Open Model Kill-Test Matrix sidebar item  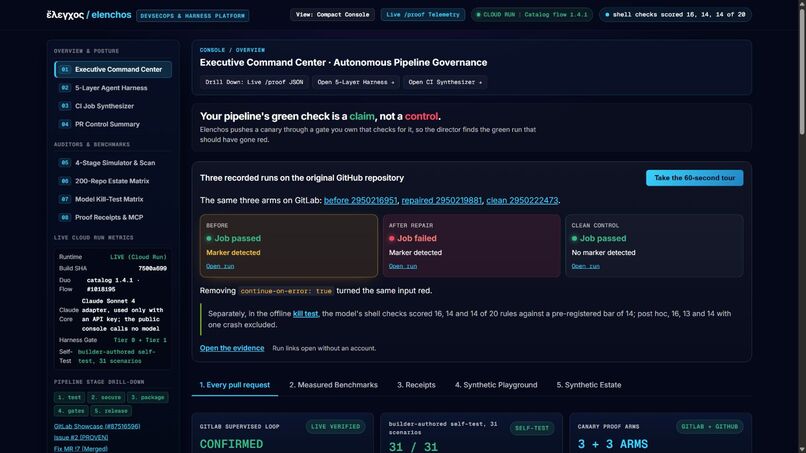click(x=113, y=199)
